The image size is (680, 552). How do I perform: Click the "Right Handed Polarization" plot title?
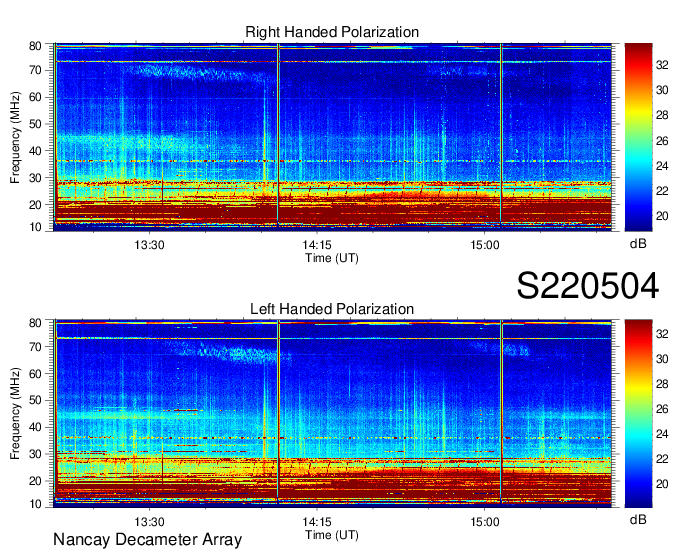[x=332, y=32]
